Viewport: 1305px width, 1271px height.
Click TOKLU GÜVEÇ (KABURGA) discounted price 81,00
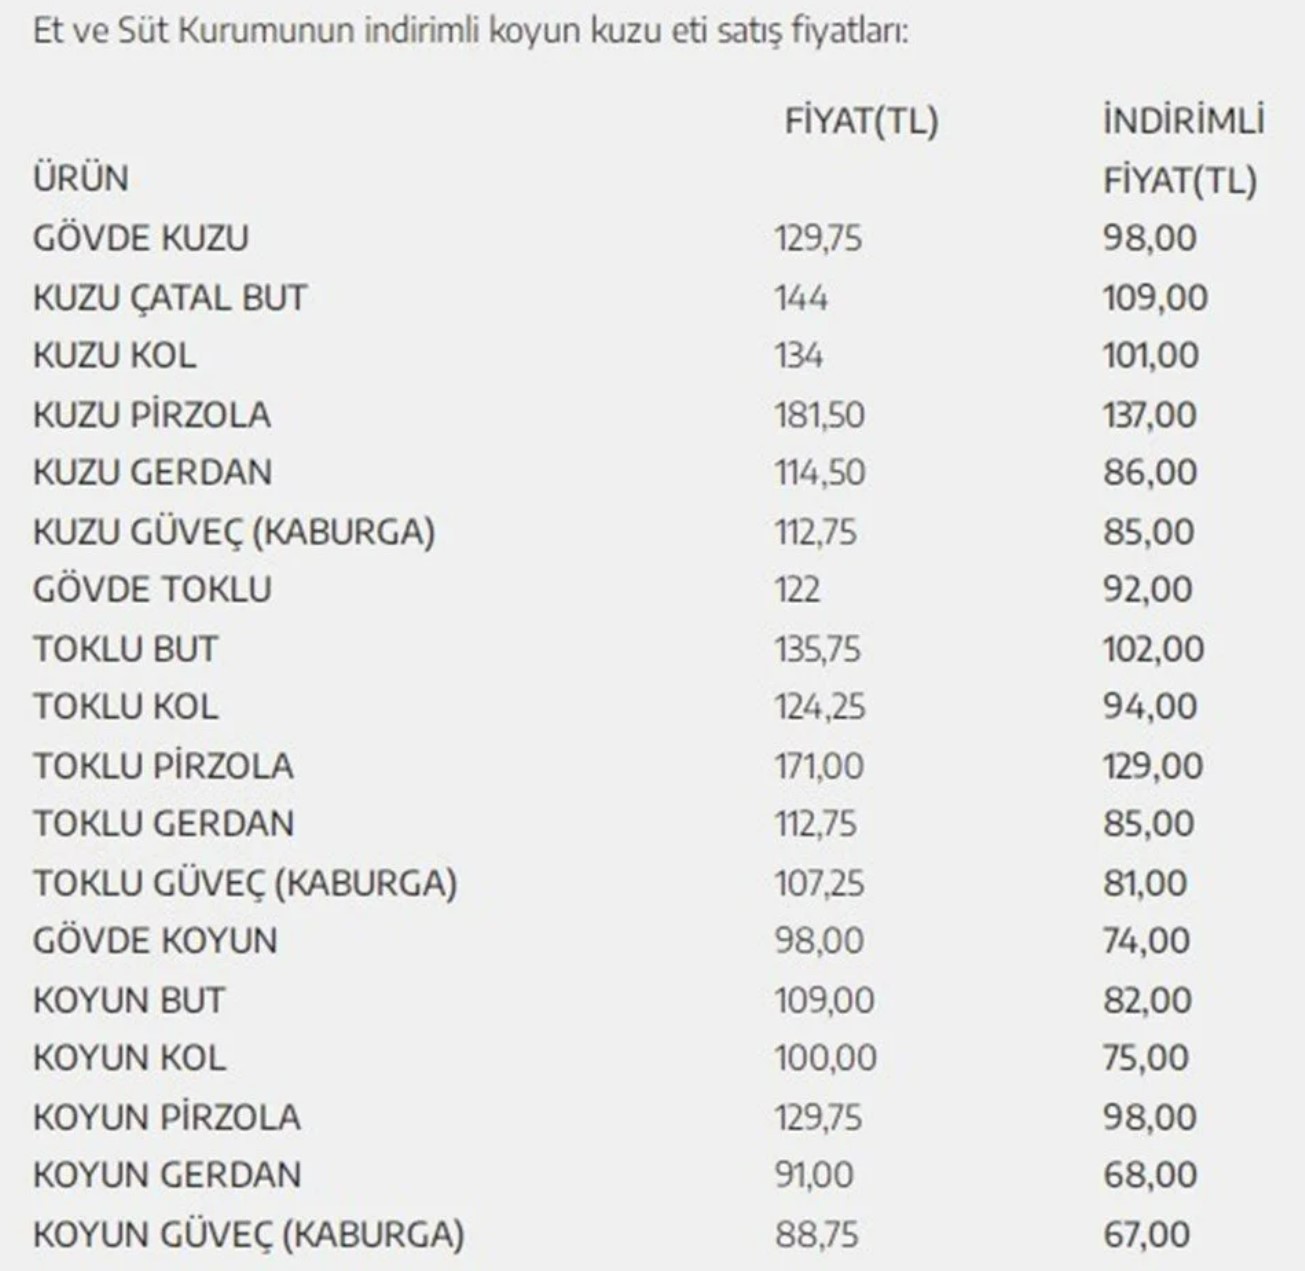click(1146, 883)
